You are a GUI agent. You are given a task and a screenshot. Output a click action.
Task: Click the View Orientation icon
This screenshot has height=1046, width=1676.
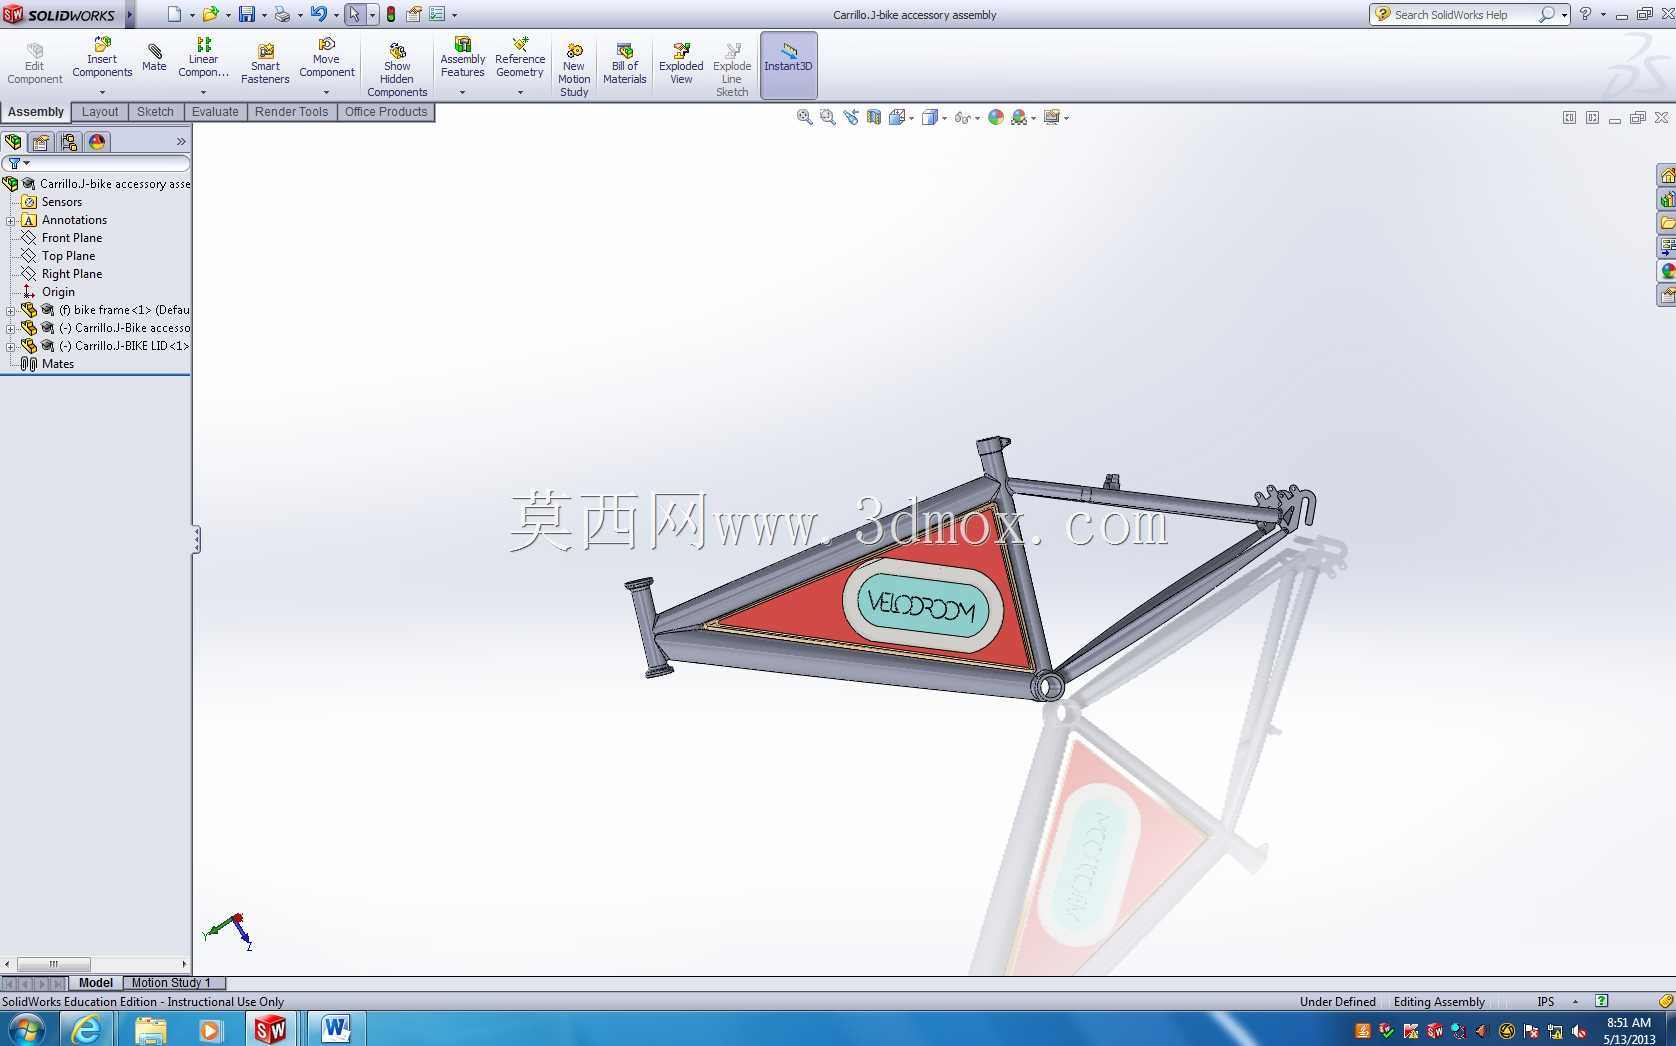coord(897,117)
